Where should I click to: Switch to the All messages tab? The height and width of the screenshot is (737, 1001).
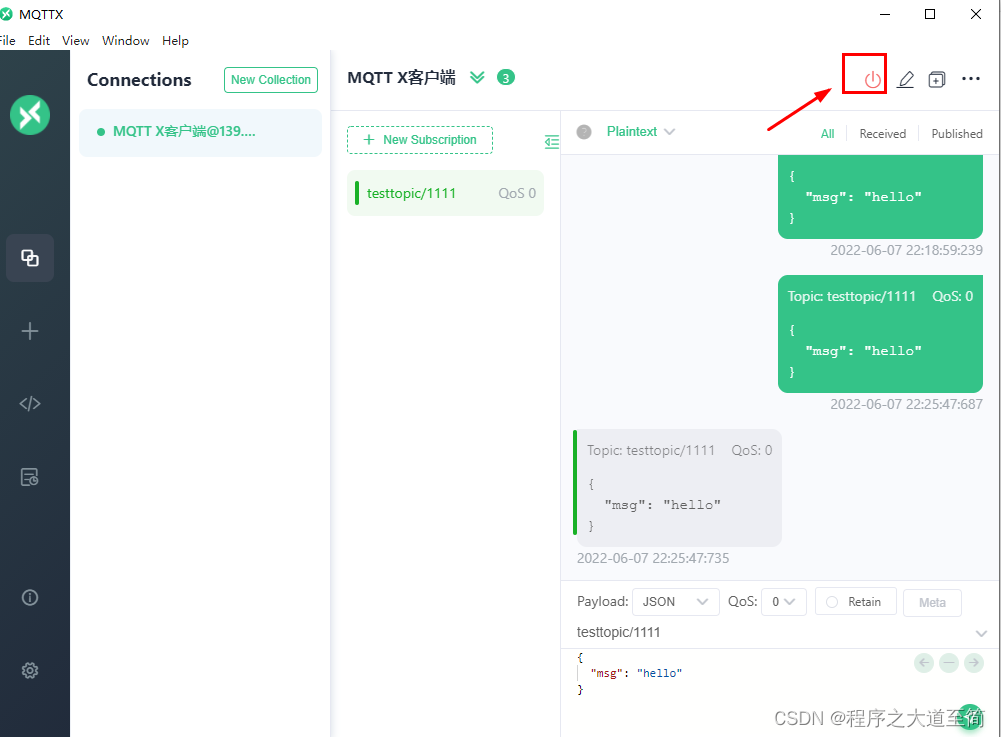coord(827,133)
